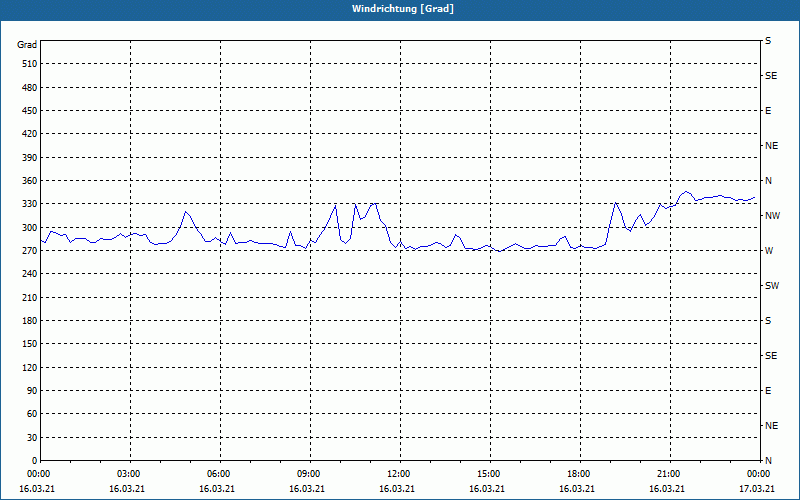This screenshot has width=800, height=500.
Task: Click the 00:00 label above 17.03.21
Action: (x=757, y=474)
